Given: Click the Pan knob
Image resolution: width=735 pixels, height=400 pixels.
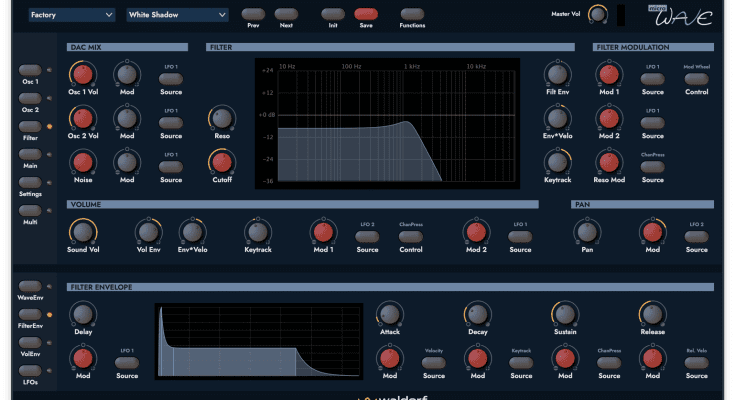Looking at the screenshot, I should 587,231.
